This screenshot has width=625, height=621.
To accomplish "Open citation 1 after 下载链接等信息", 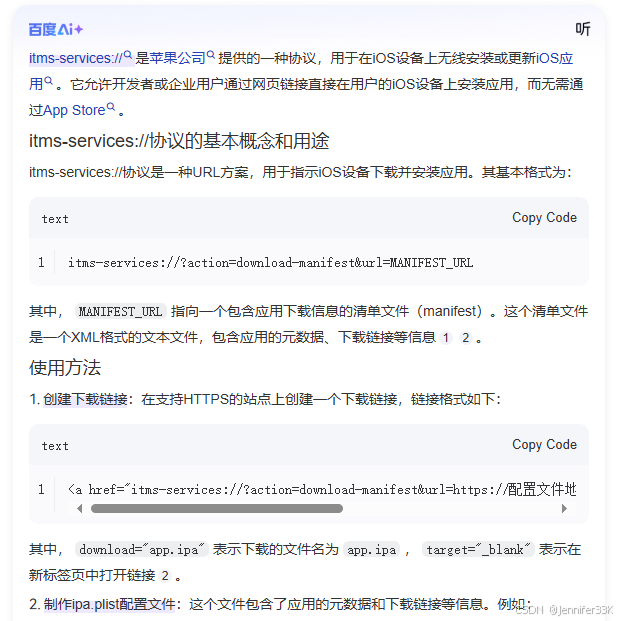I will pyautogui.click(x=446, y=338).
